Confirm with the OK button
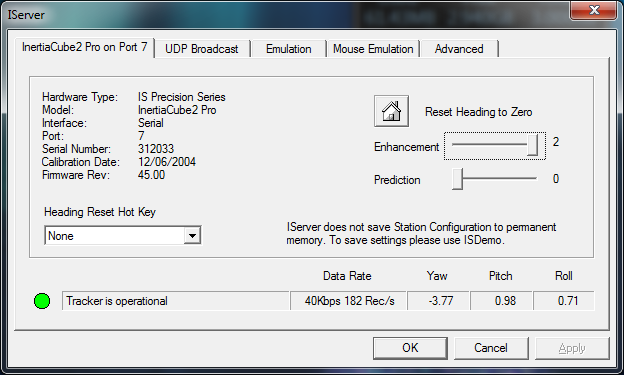 [x=410, y=348]
